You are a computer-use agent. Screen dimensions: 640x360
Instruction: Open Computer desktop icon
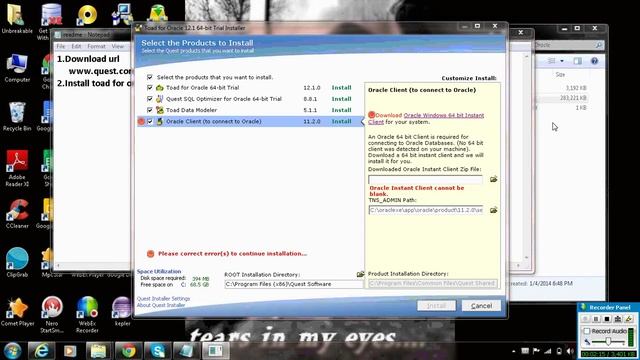pos(17,67)
